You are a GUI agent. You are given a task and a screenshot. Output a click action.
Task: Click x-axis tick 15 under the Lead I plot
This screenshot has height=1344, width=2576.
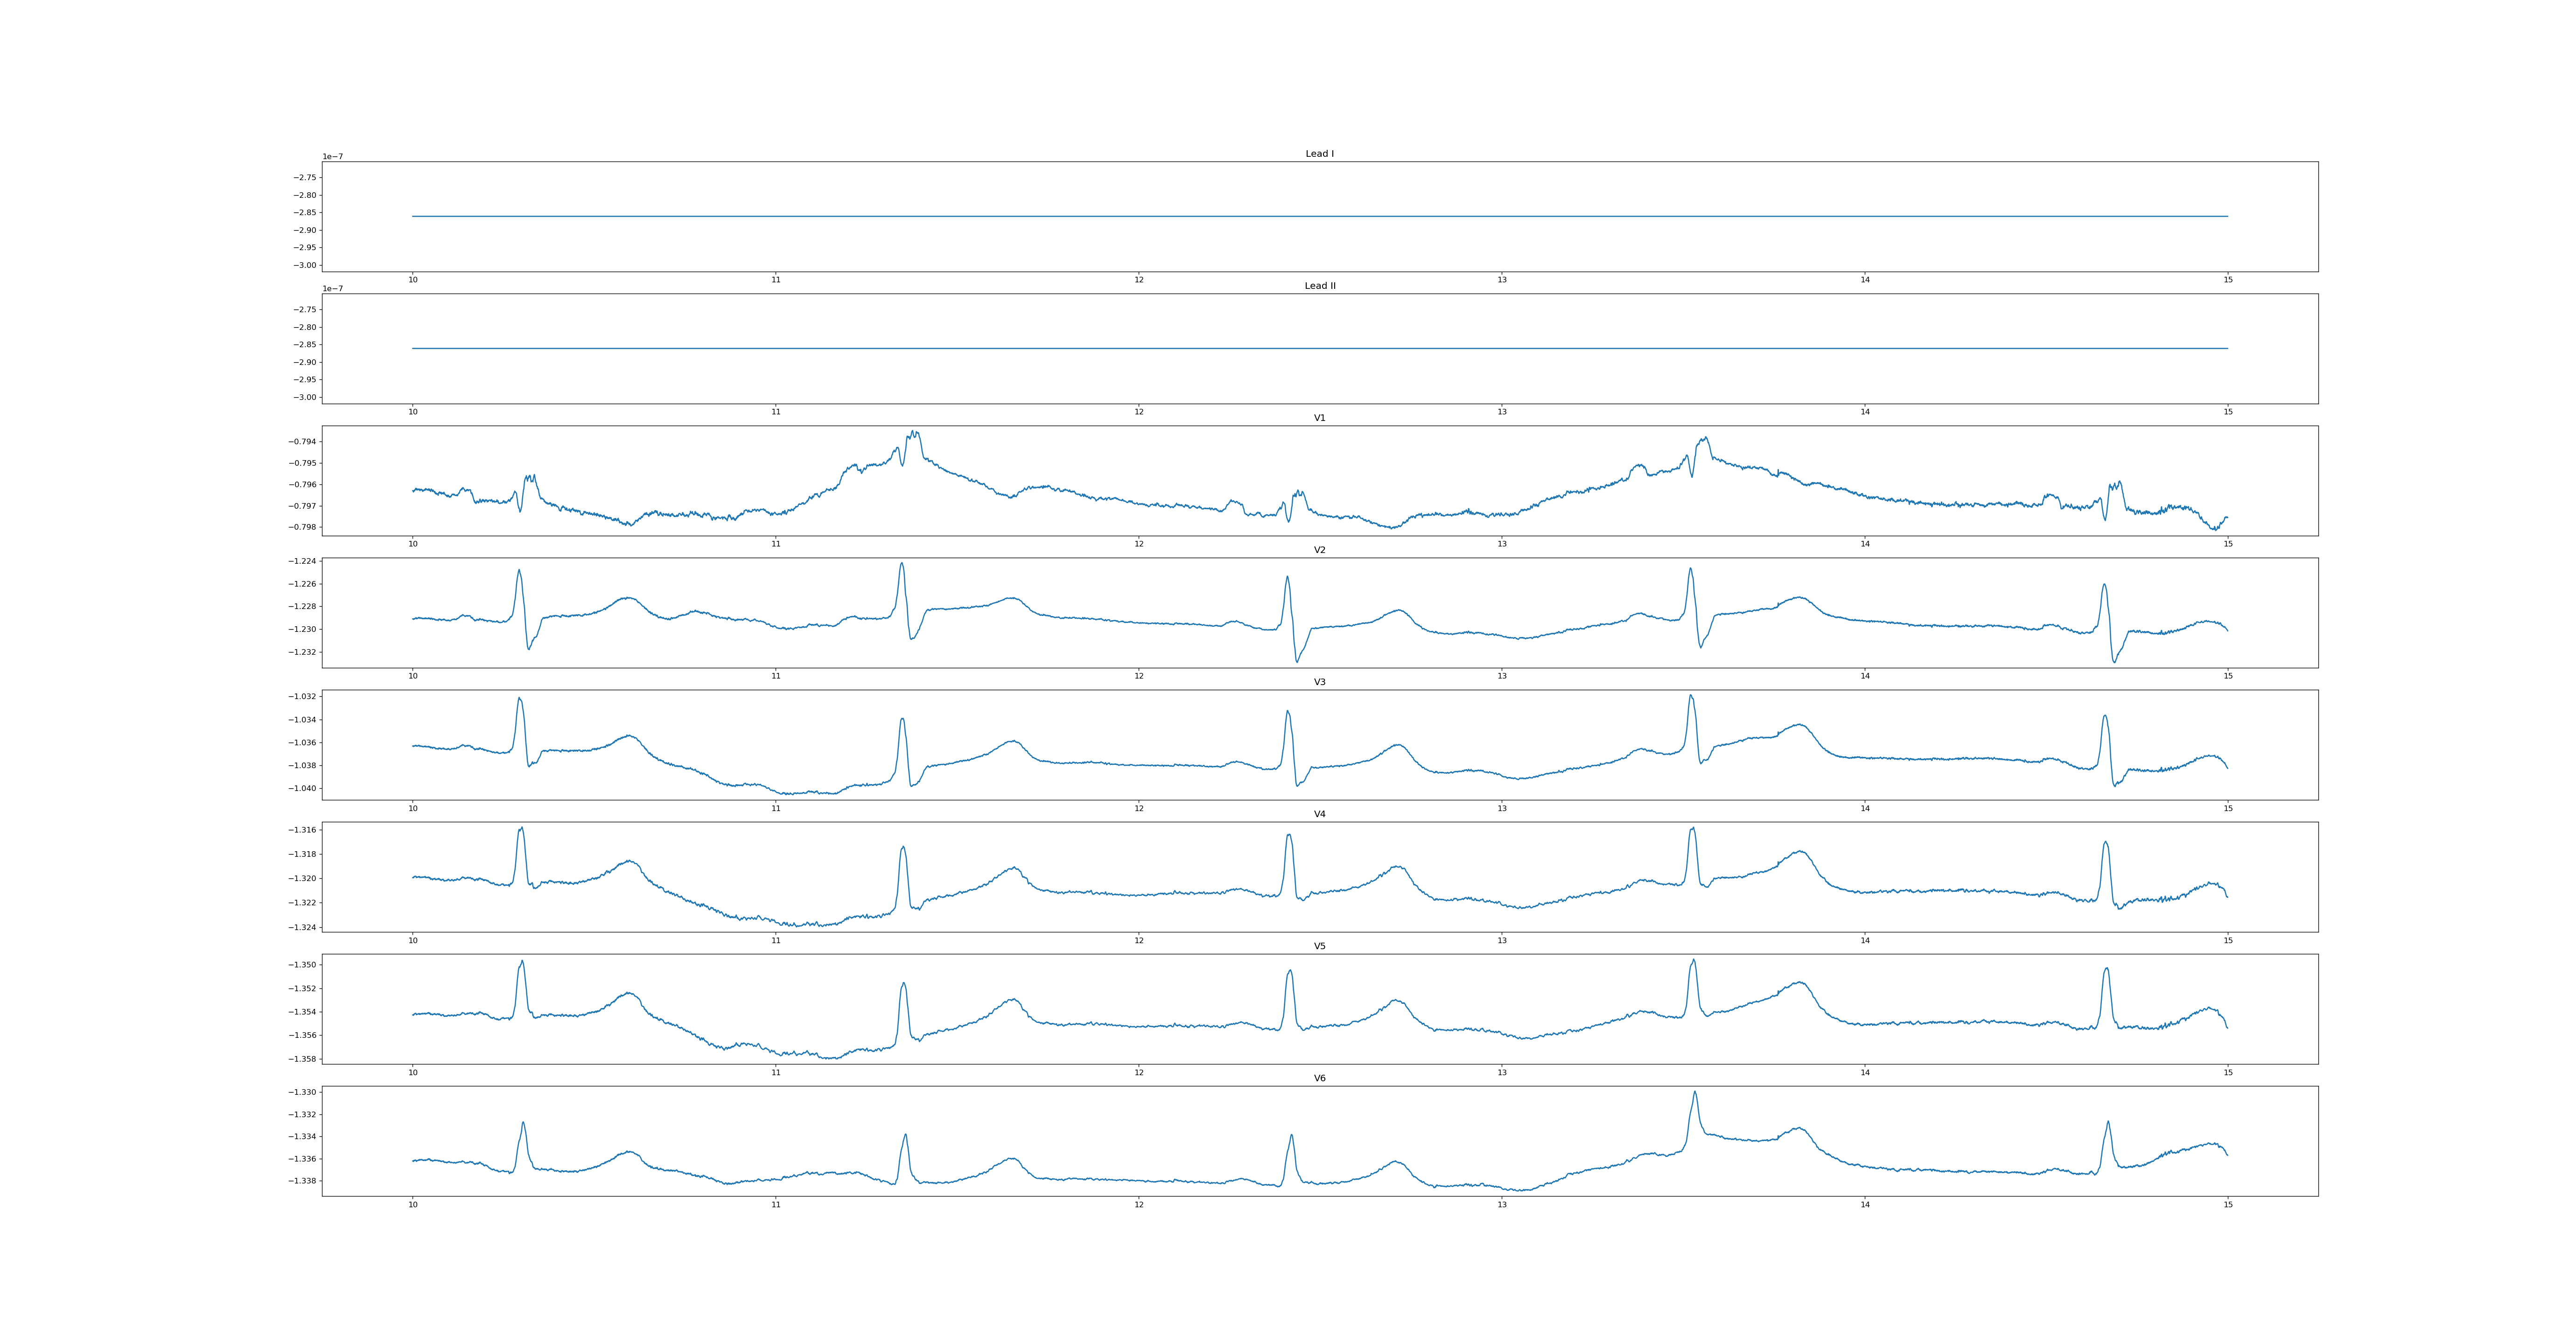[x=2228, y=280]
